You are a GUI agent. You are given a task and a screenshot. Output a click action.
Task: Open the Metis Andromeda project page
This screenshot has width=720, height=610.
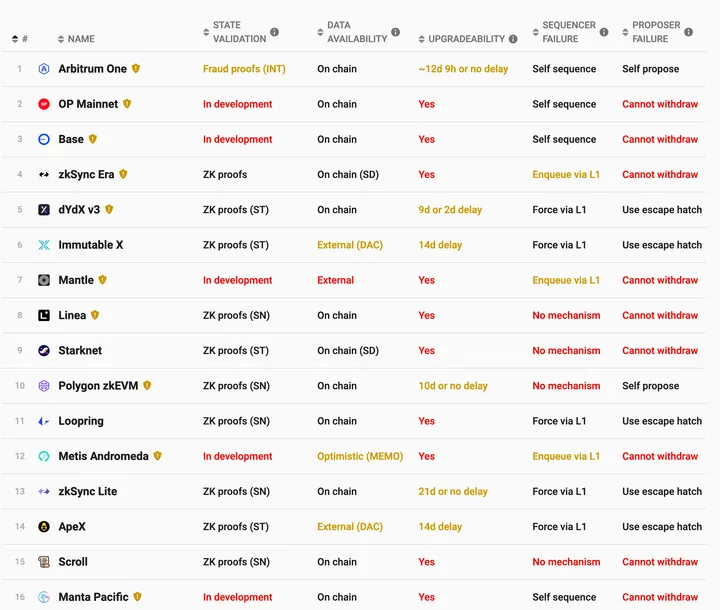(x=103, y=456)
